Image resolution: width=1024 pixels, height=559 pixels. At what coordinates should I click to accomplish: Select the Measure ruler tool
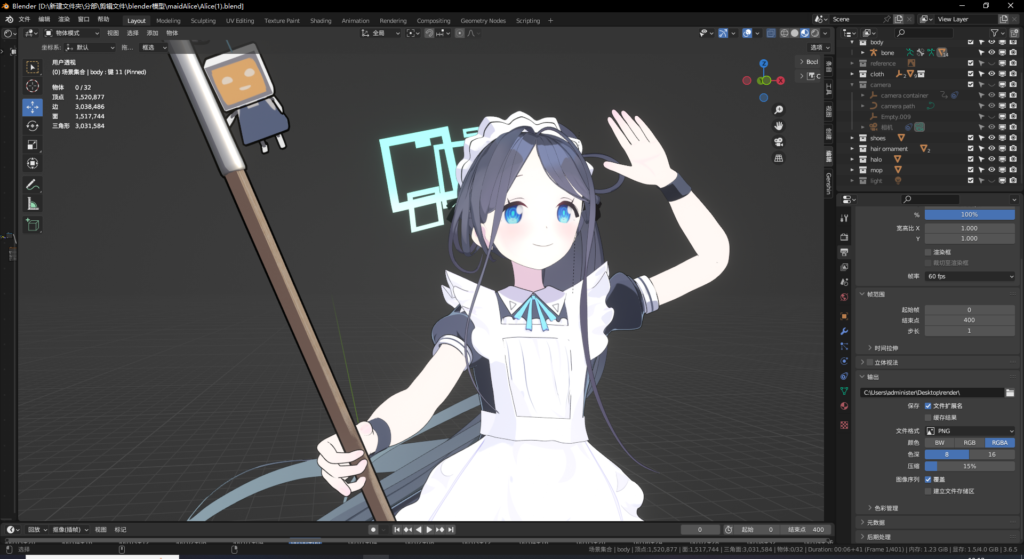[32, 204]
